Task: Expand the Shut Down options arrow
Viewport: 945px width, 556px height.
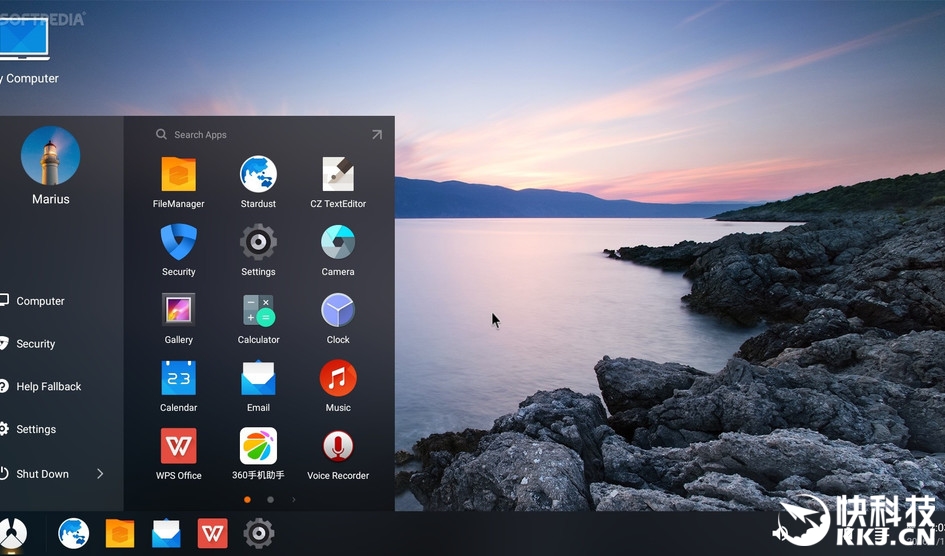Action: tap(100, 474)
